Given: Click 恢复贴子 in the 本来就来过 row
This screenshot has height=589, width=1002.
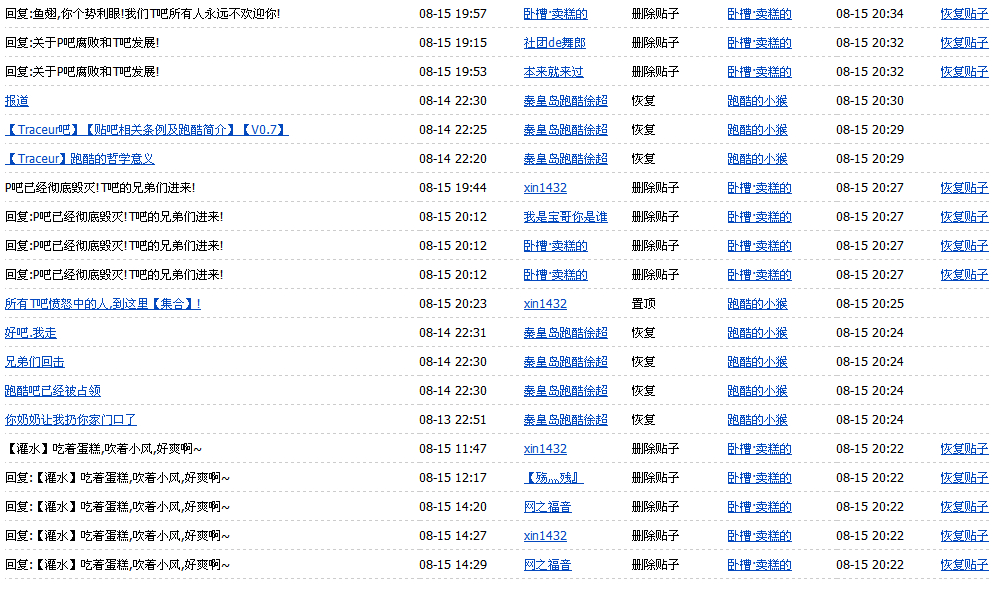Looking at the screenshot, I should (964, 72).
